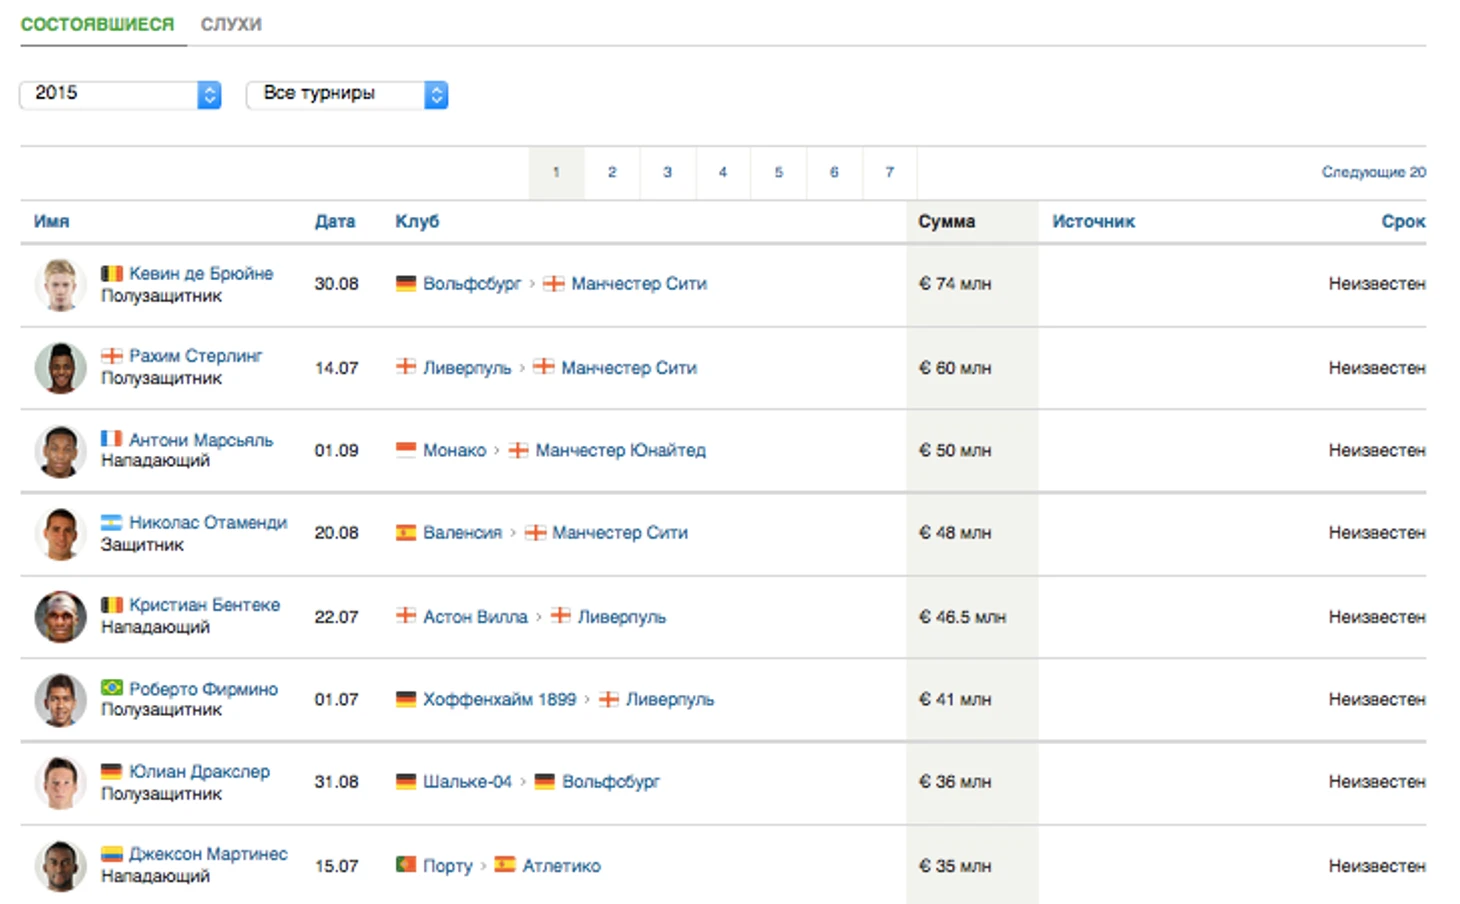Click Colombia flag beside Джексон Мартинес
The height and width of the screenshot is (904, 1460).
[111, 854]
